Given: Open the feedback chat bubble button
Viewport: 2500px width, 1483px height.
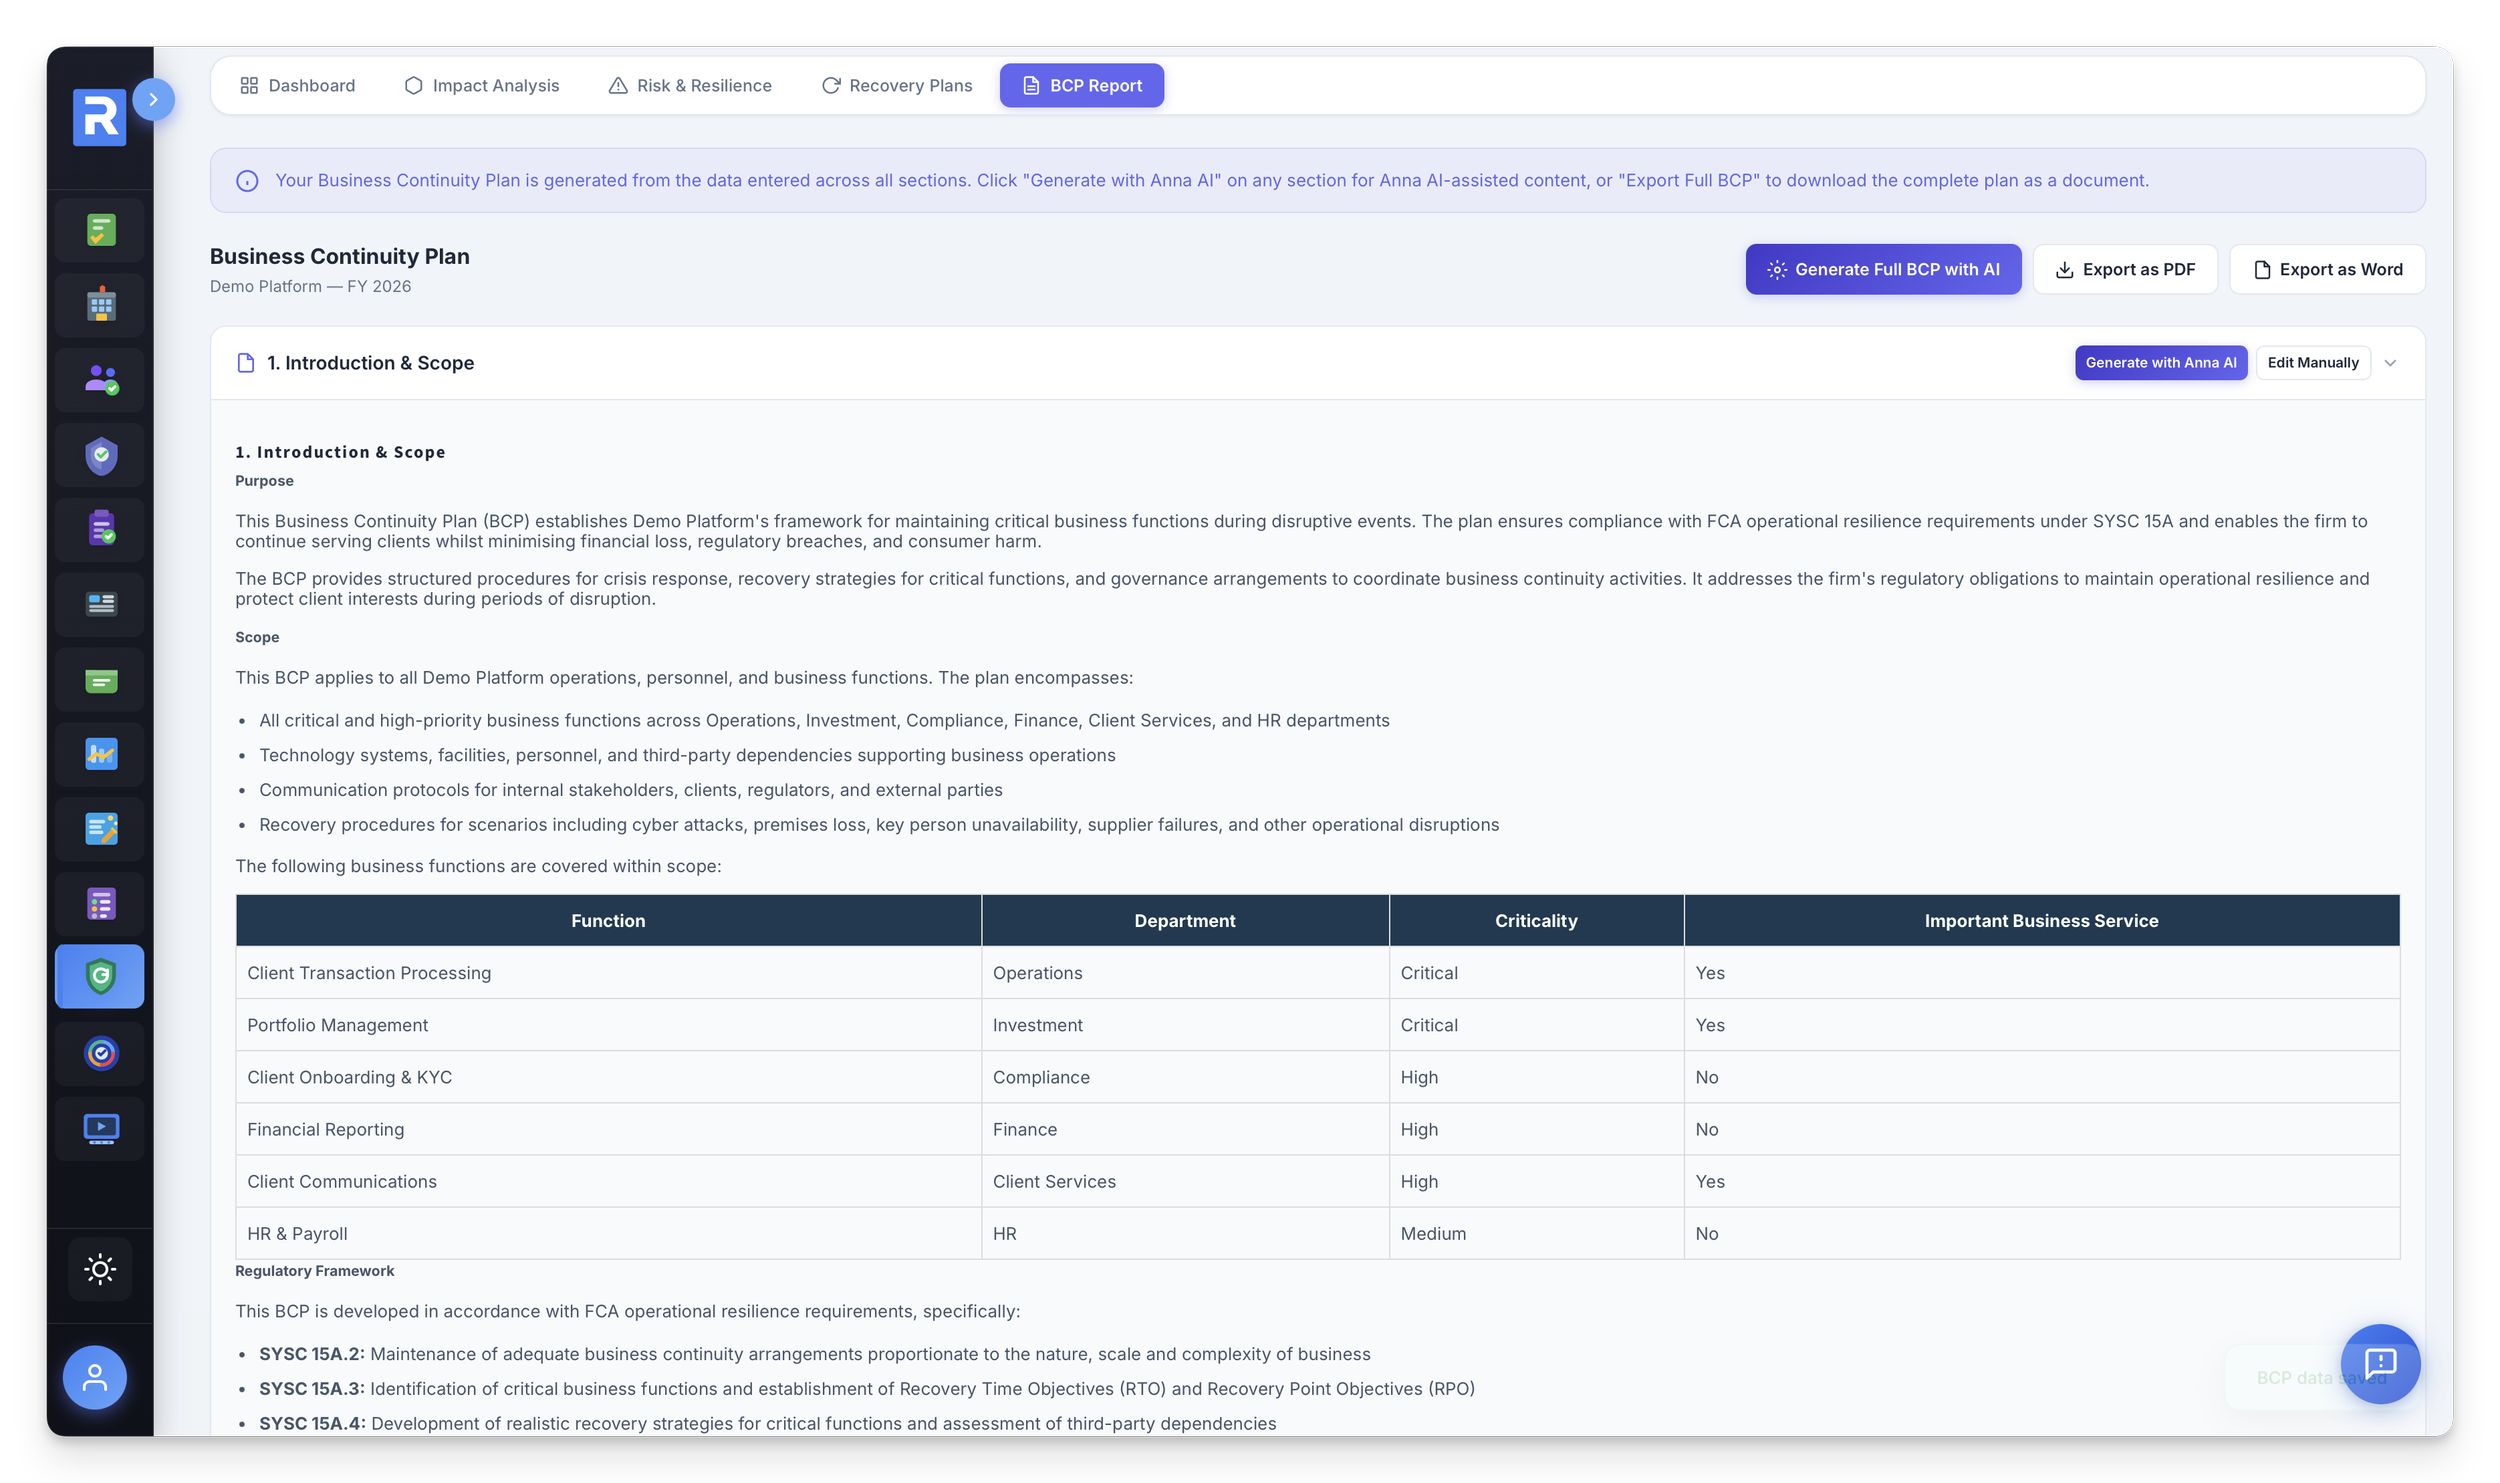Looking at the screenshot, I should click(x=2379, y=1363).
